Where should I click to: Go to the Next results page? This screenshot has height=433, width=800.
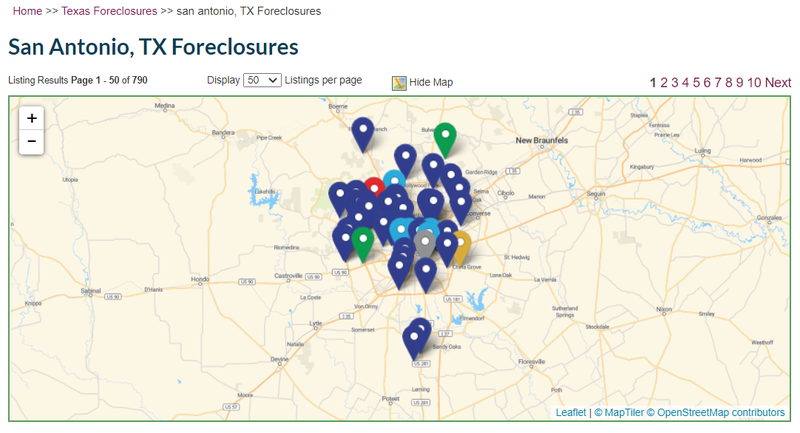click(x=778, y=83)
